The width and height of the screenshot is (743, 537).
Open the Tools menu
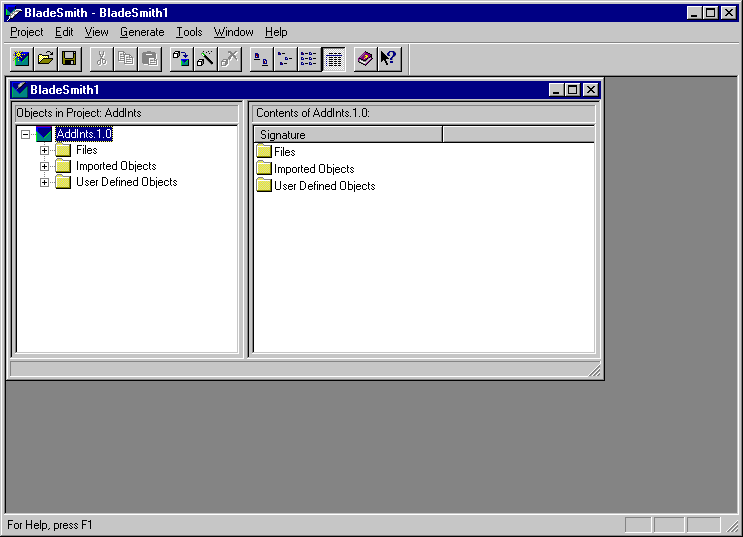point(189,32)
